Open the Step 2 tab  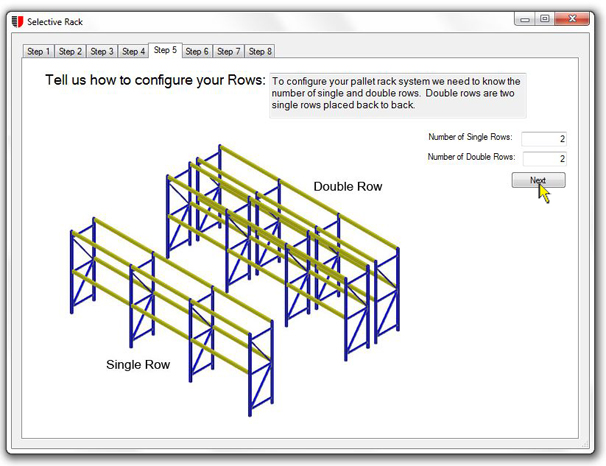pyautogui.click(x=70, y=51)
